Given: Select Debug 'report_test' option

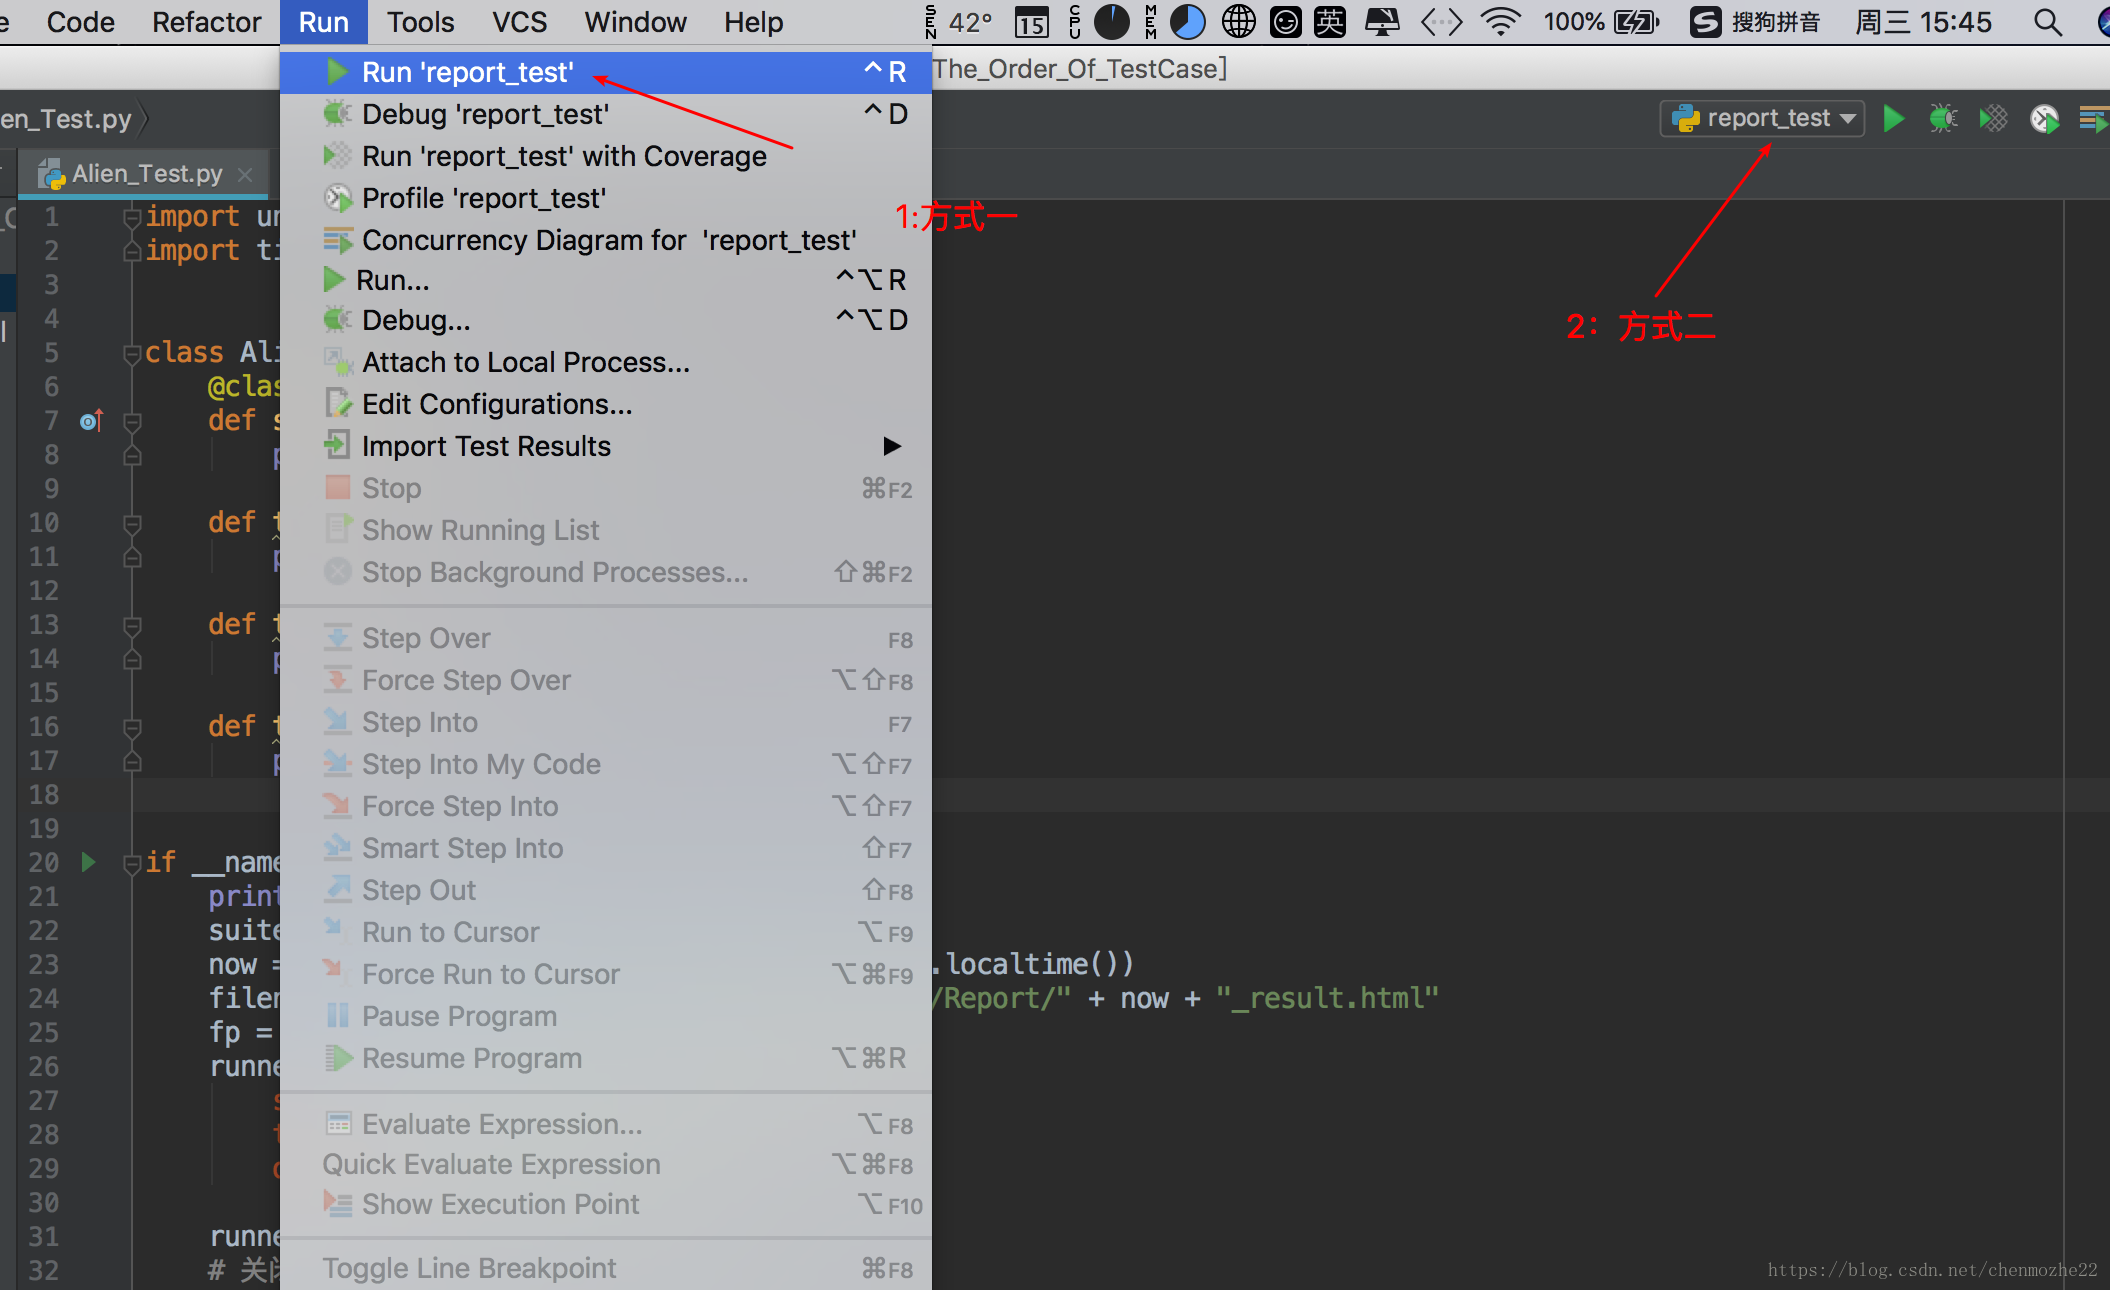Looking at the screenshot, I should click(x=484, y=113).
